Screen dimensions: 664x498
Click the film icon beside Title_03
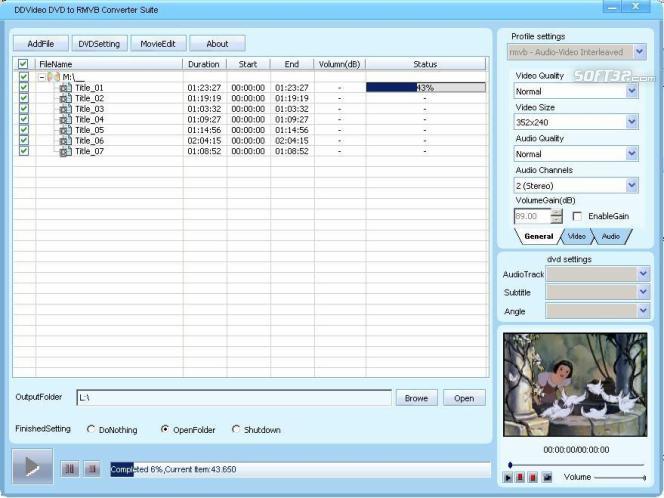point(65,109)
